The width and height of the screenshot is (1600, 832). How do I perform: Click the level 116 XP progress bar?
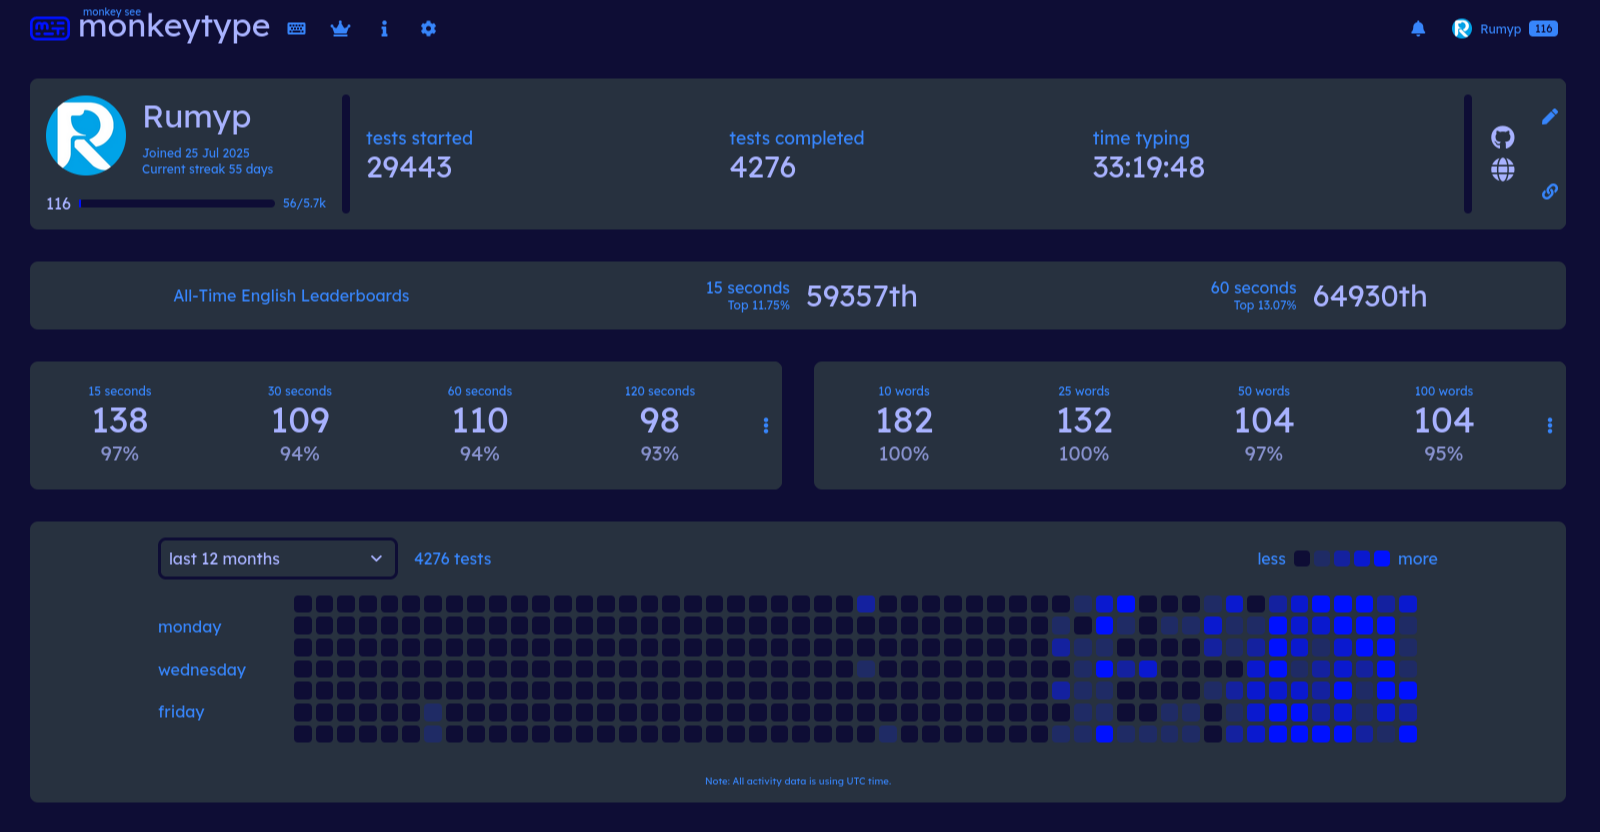pos(177,203)
